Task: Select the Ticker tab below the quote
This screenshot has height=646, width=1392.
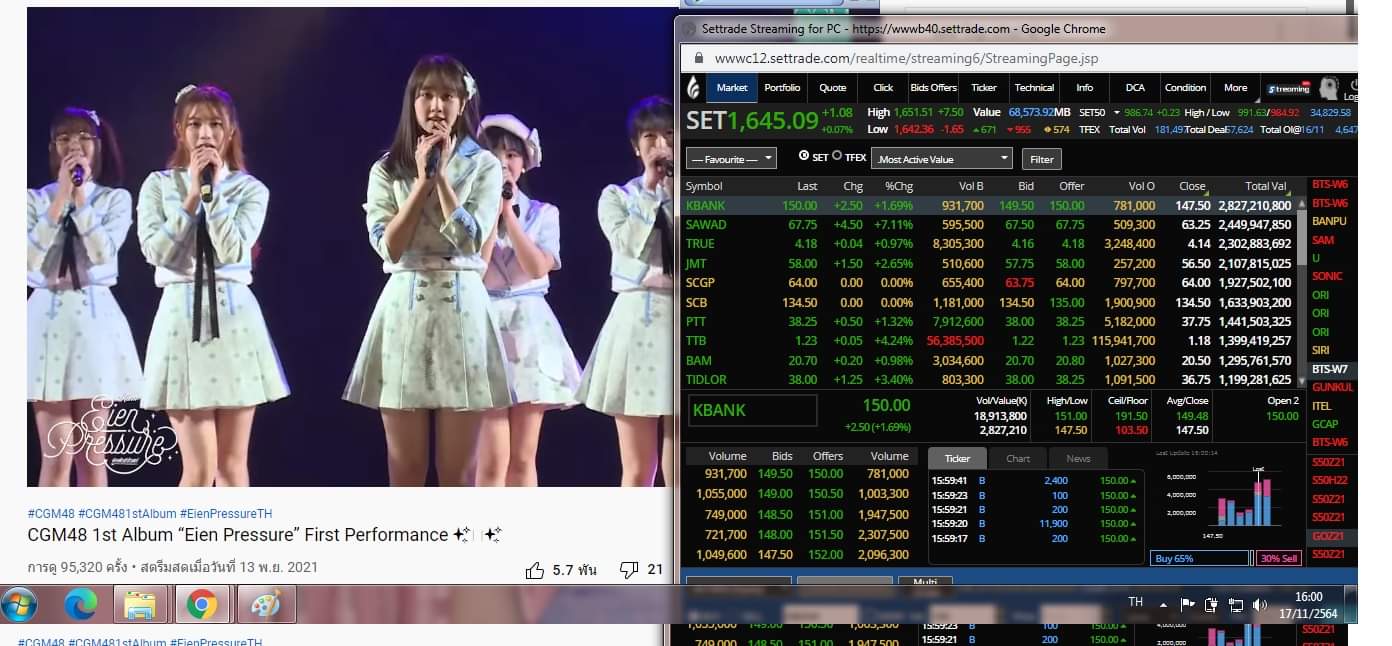Action: (x=957, y=458)
